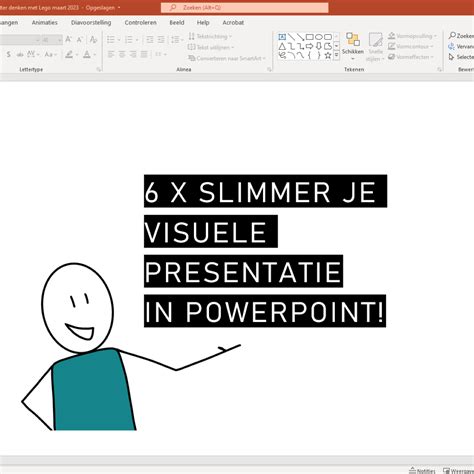Select the Rectangle shape

point(310,37)
